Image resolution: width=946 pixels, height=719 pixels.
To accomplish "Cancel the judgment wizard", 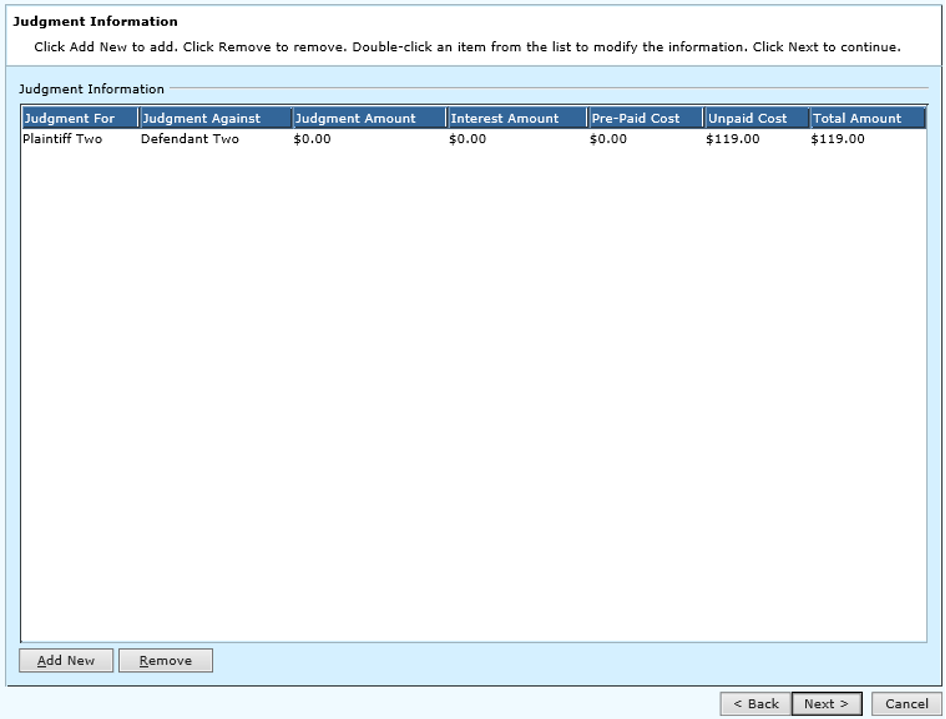I will [906, 704].
